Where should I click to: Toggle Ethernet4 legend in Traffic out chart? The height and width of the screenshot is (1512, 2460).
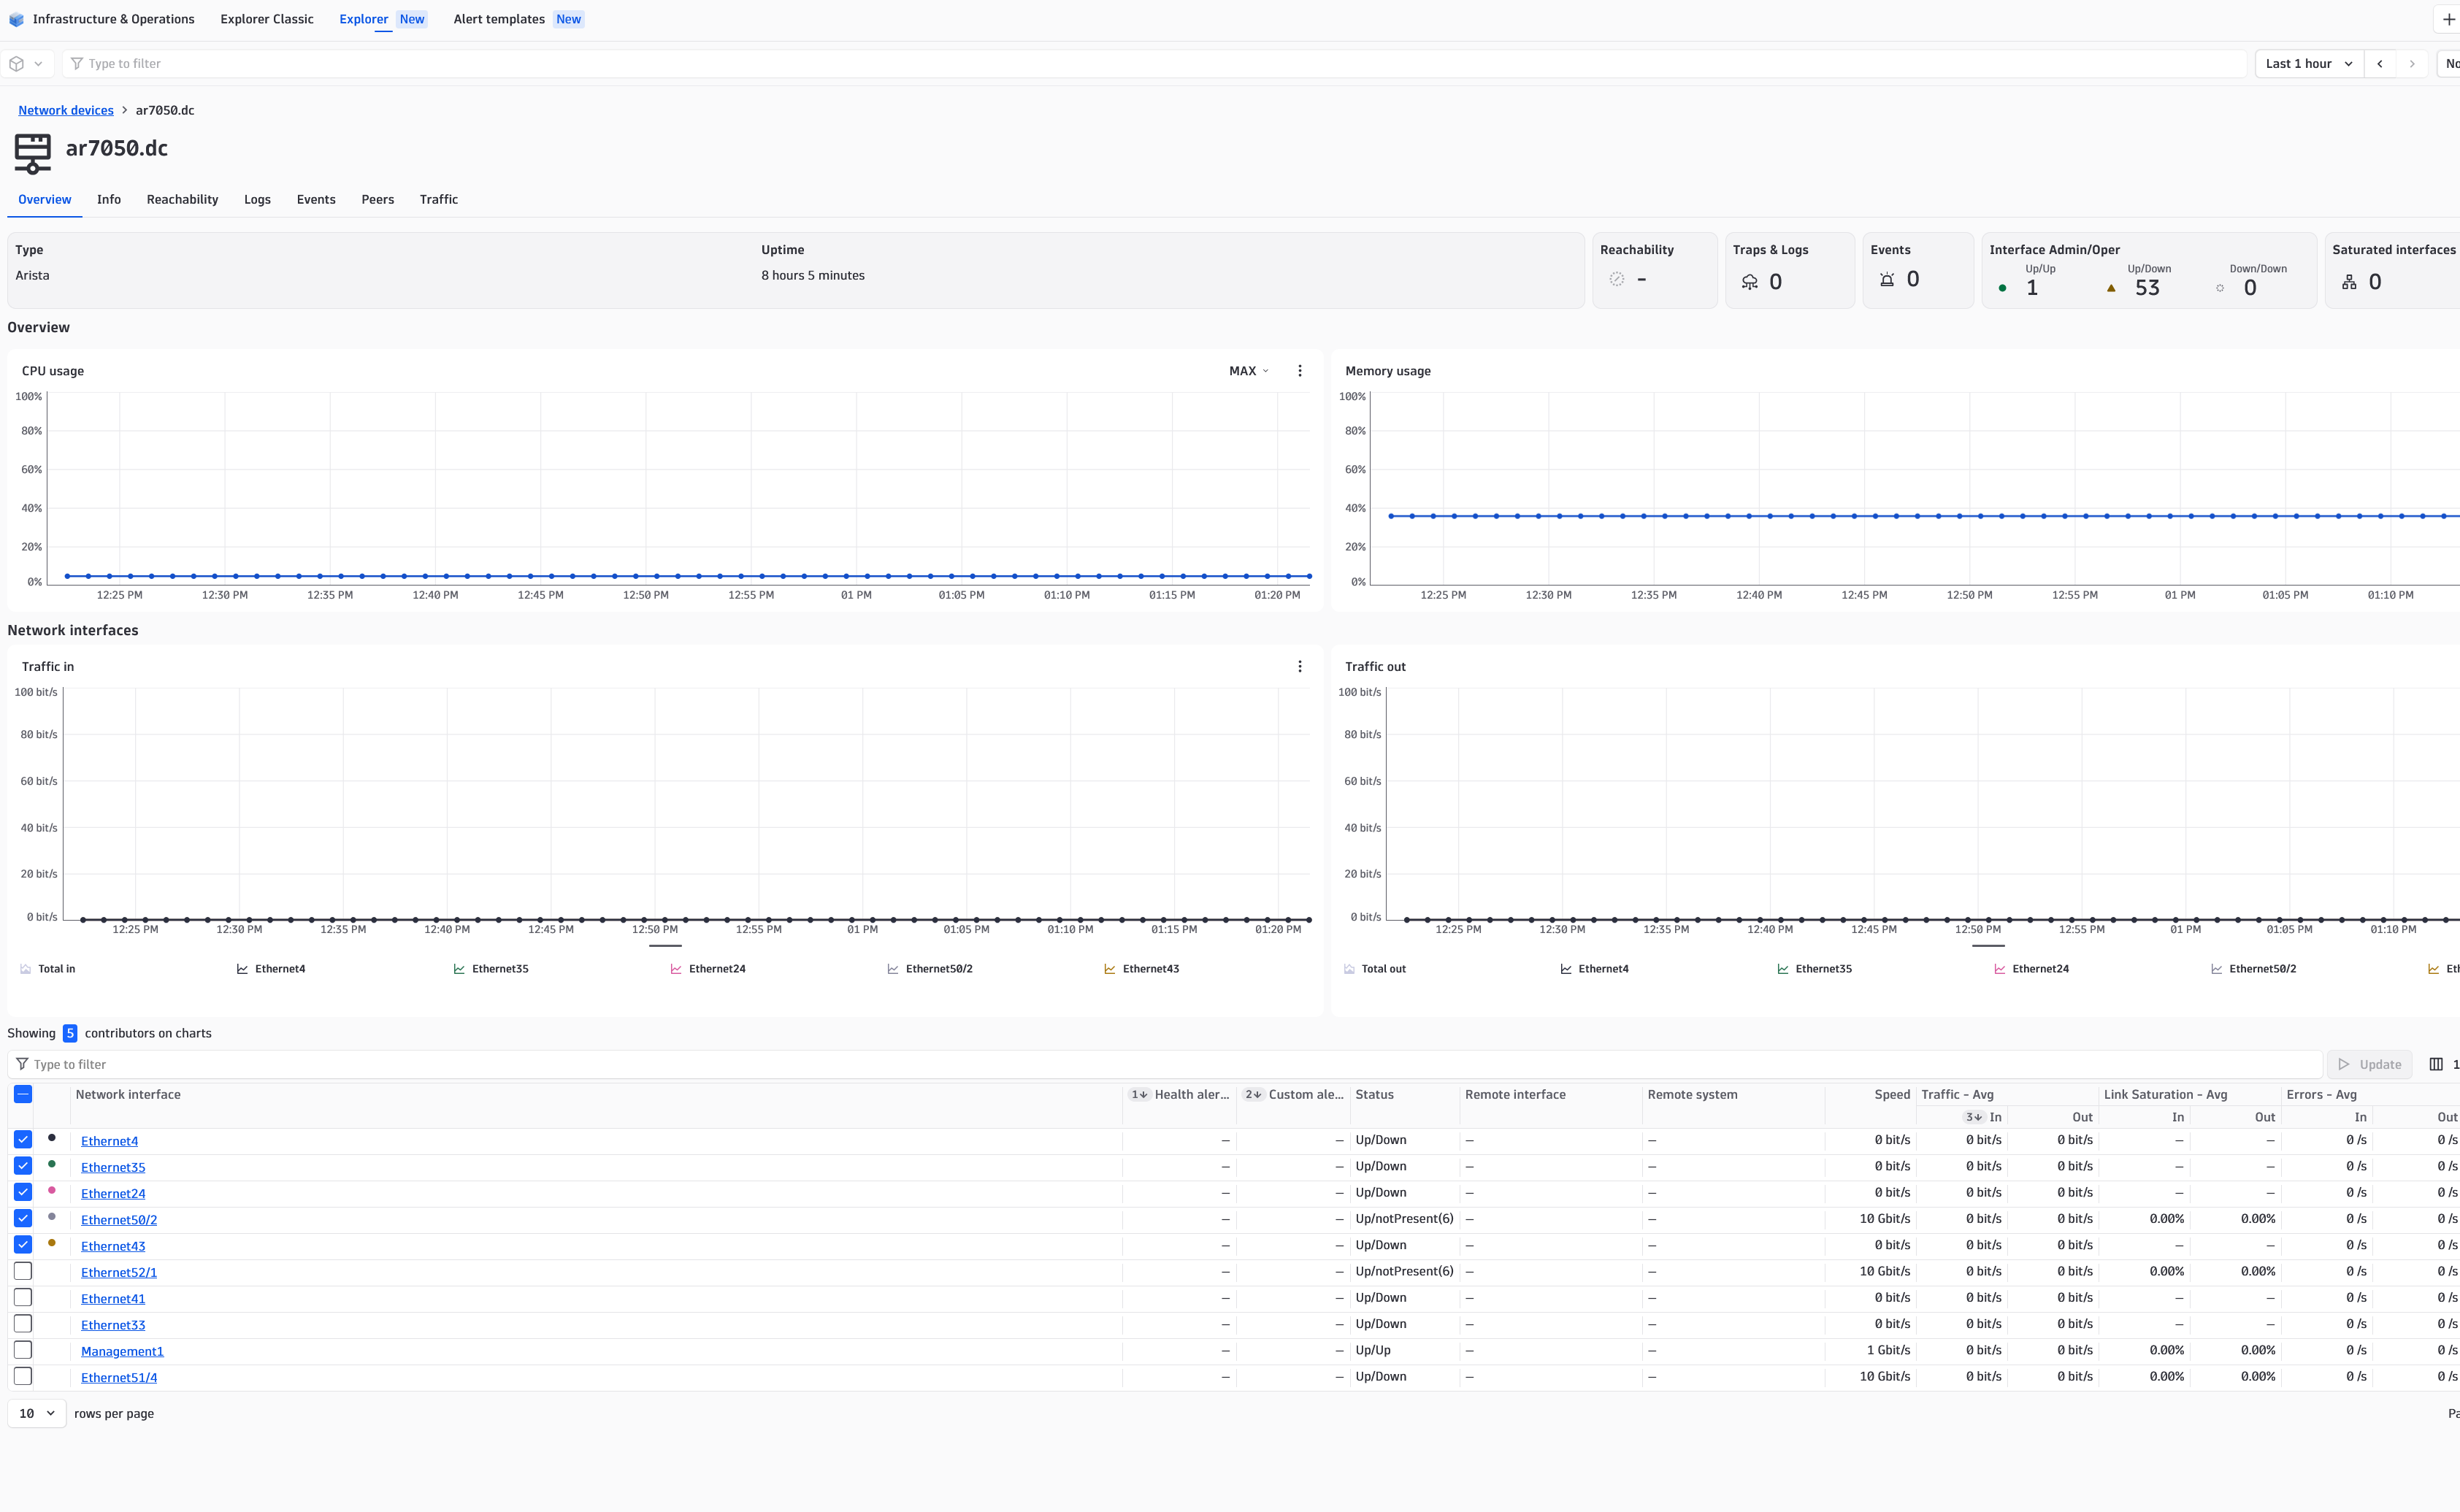(x=1595, y=969)
